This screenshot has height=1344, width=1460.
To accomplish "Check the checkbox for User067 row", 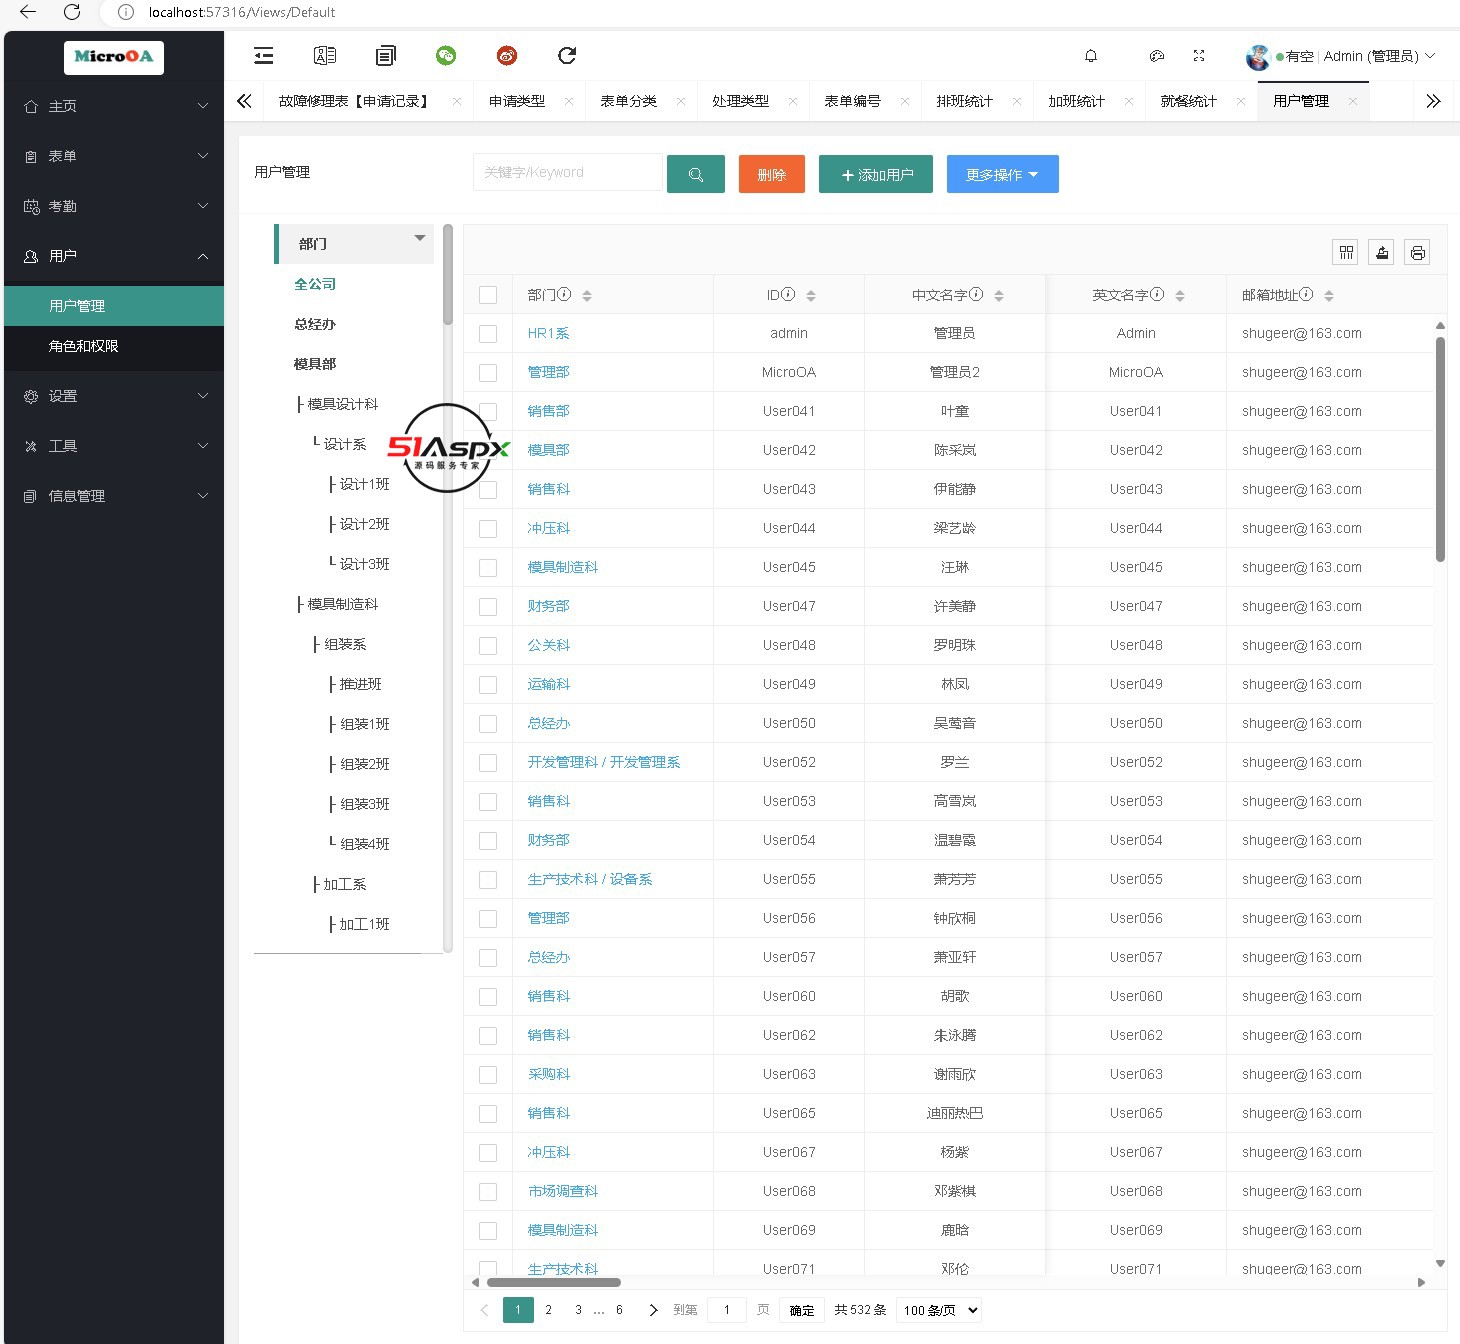I will (488, 1153).
